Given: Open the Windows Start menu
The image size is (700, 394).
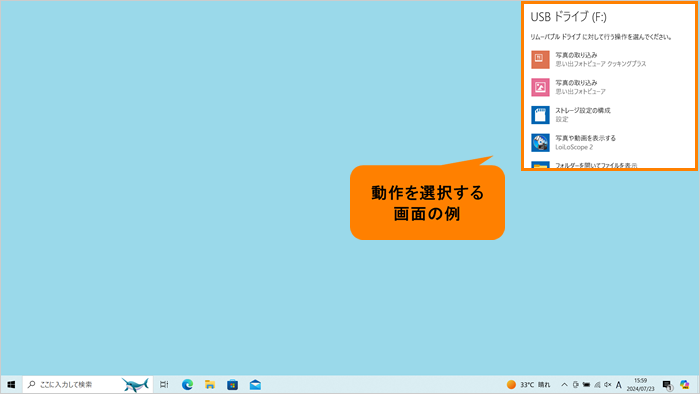Looking at the screenshot, I should click(12, 384).
